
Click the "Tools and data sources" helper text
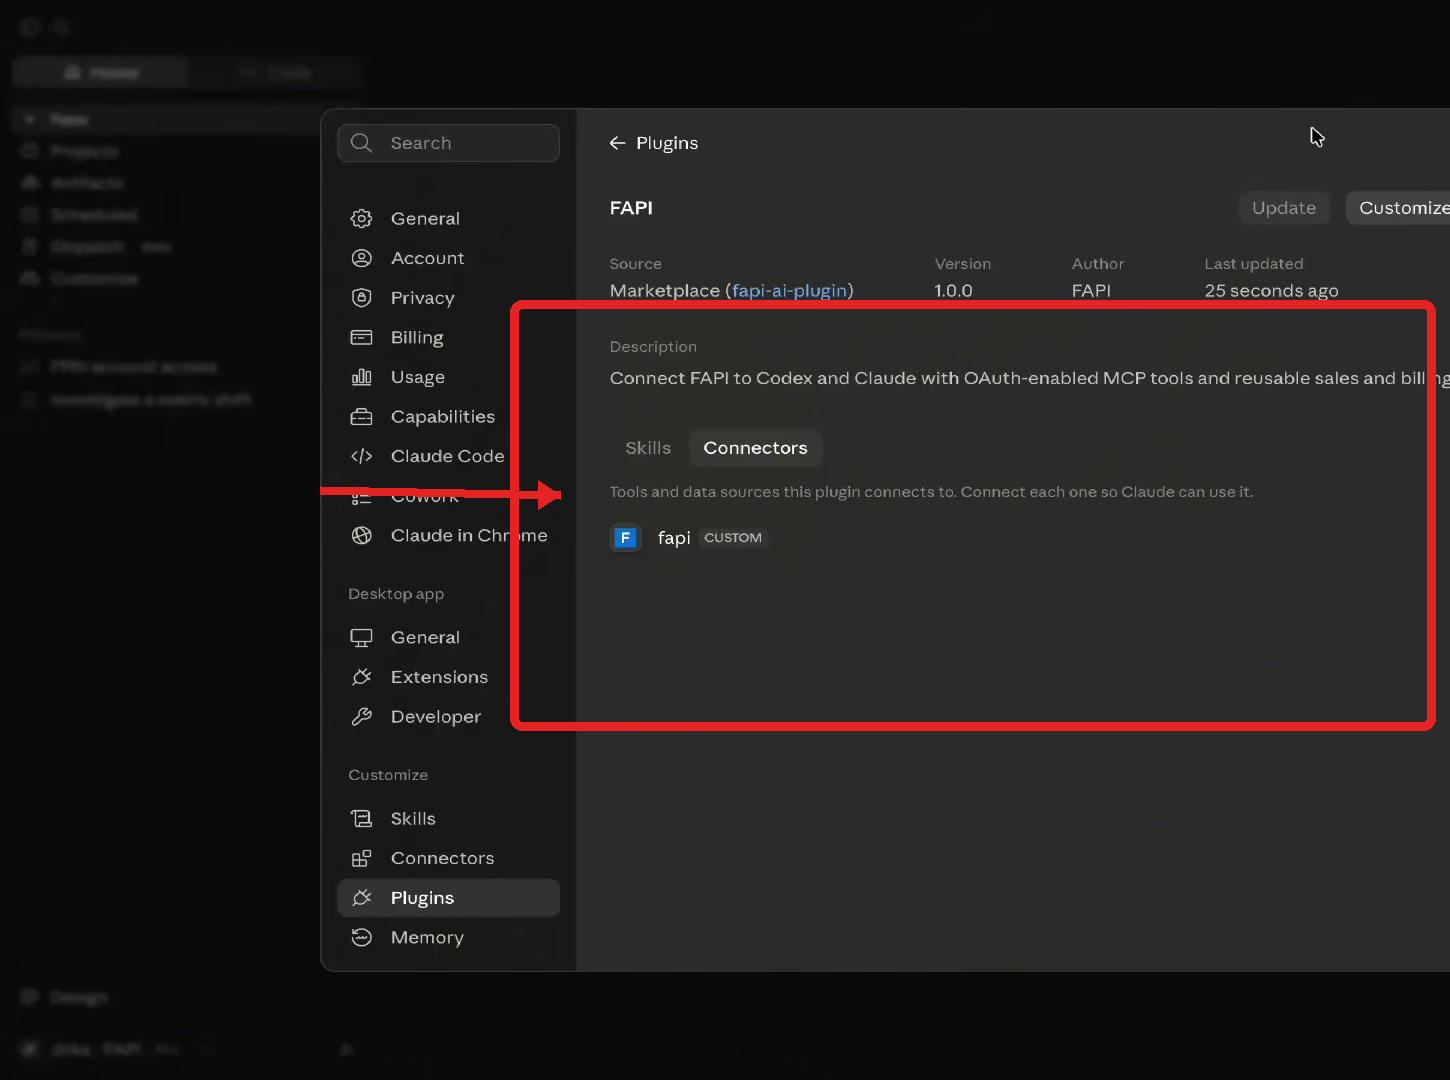(931, 492)
